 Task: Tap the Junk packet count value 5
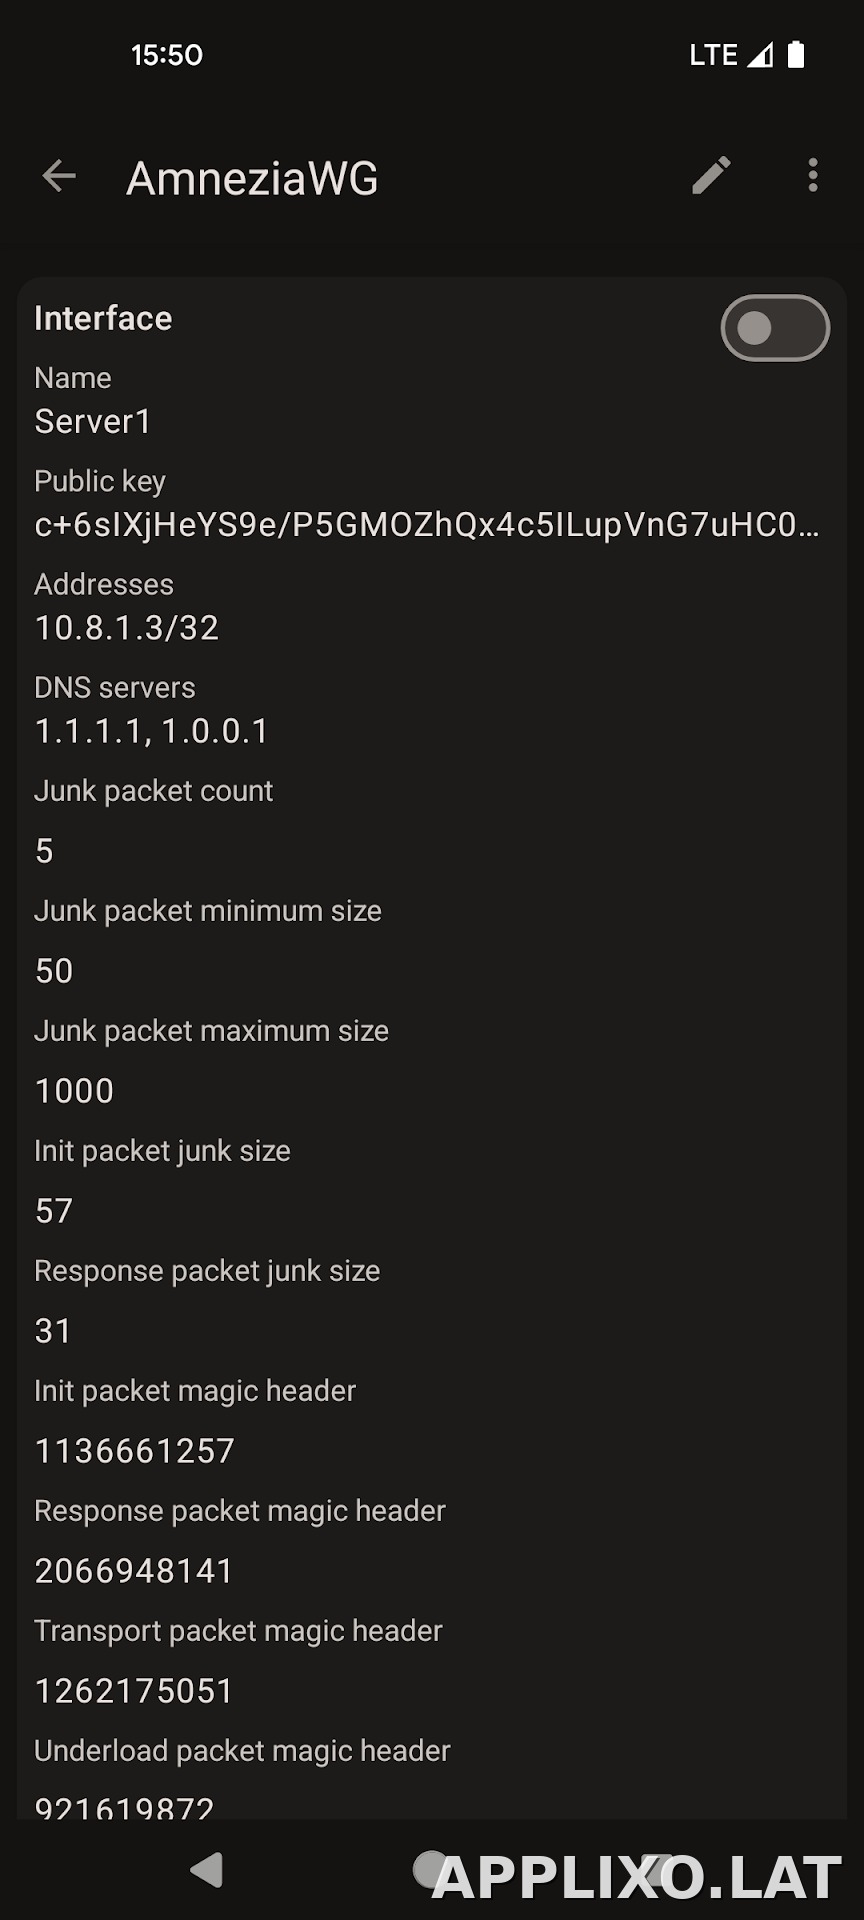(44, 851)
